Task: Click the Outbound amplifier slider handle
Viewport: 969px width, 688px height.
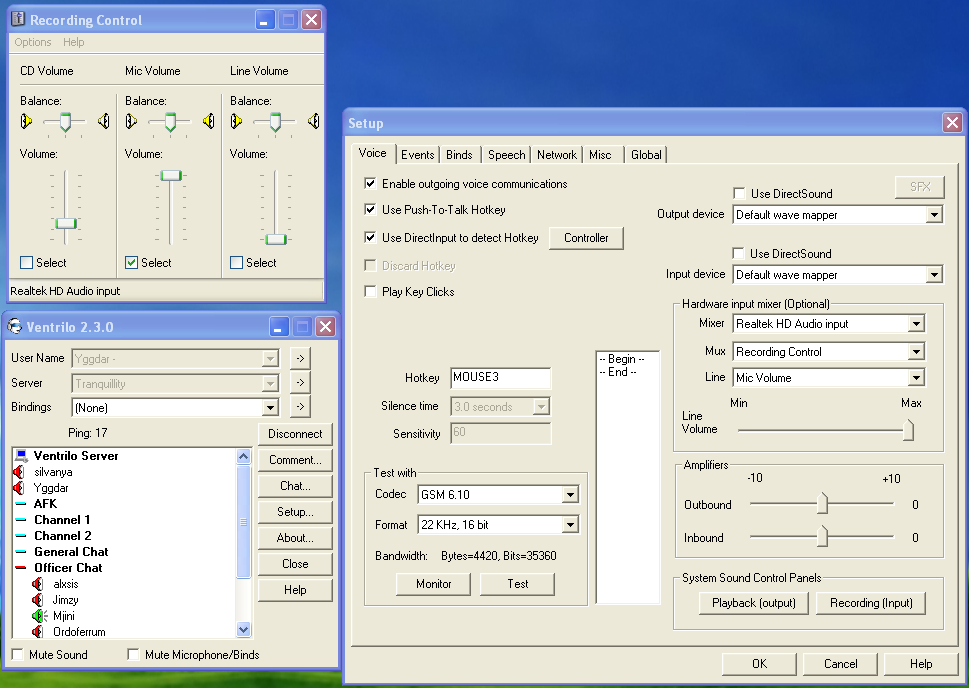Action: [822, 503]
